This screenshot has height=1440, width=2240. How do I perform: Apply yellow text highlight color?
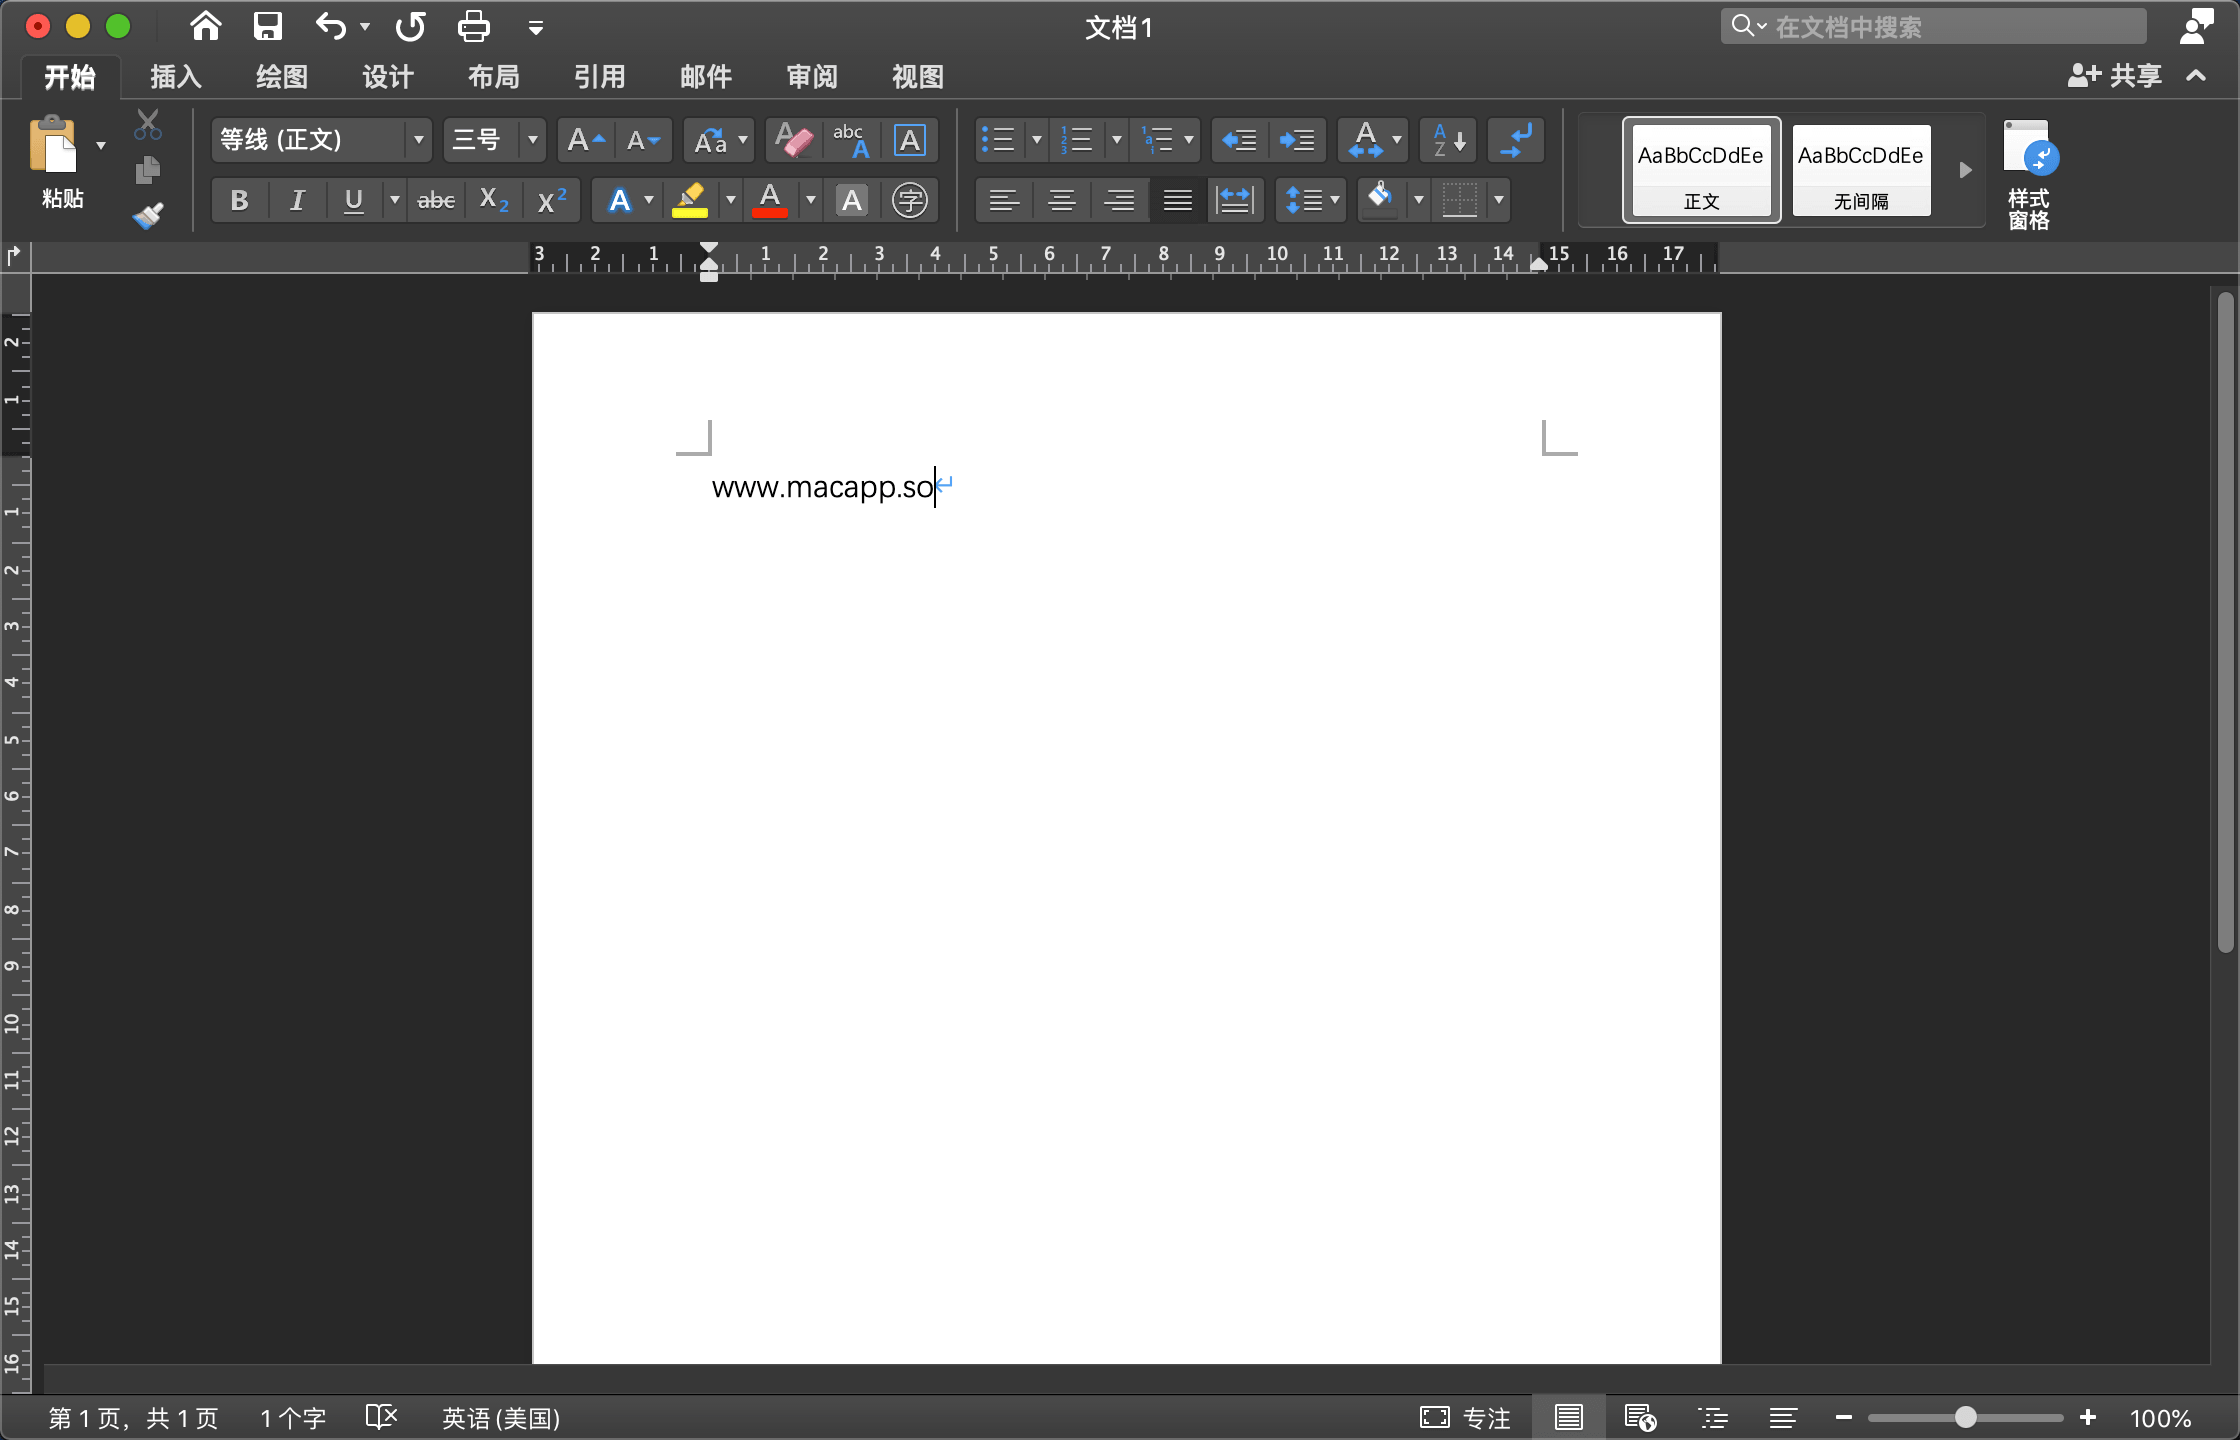pyautogui.click(x=690, y=200)
